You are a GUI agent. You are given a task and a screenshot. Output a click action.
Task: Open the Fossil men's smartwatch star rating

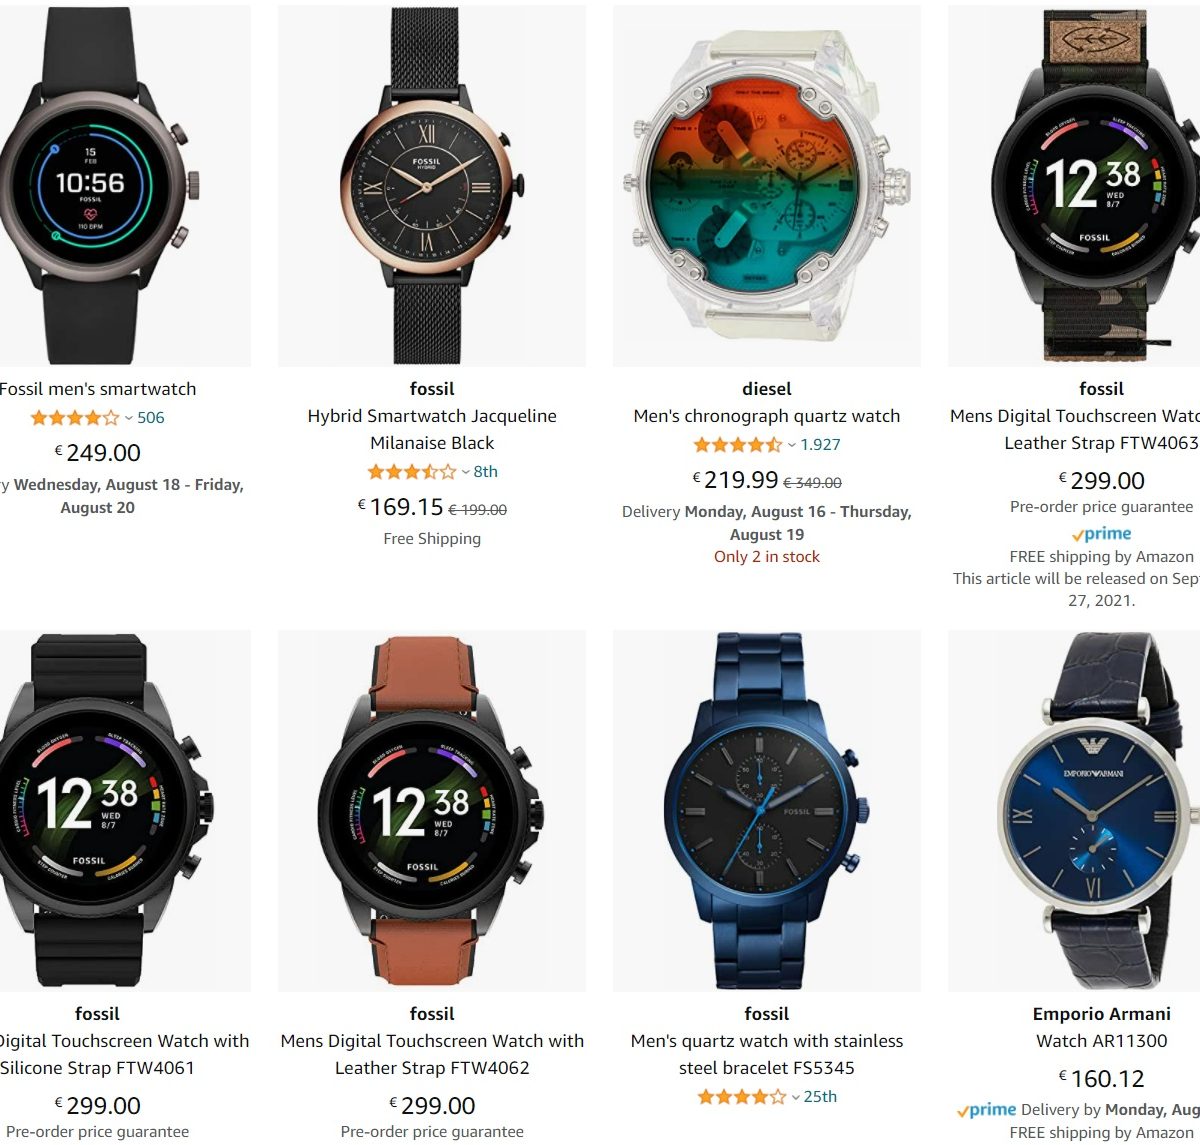(x=75, y=418)
